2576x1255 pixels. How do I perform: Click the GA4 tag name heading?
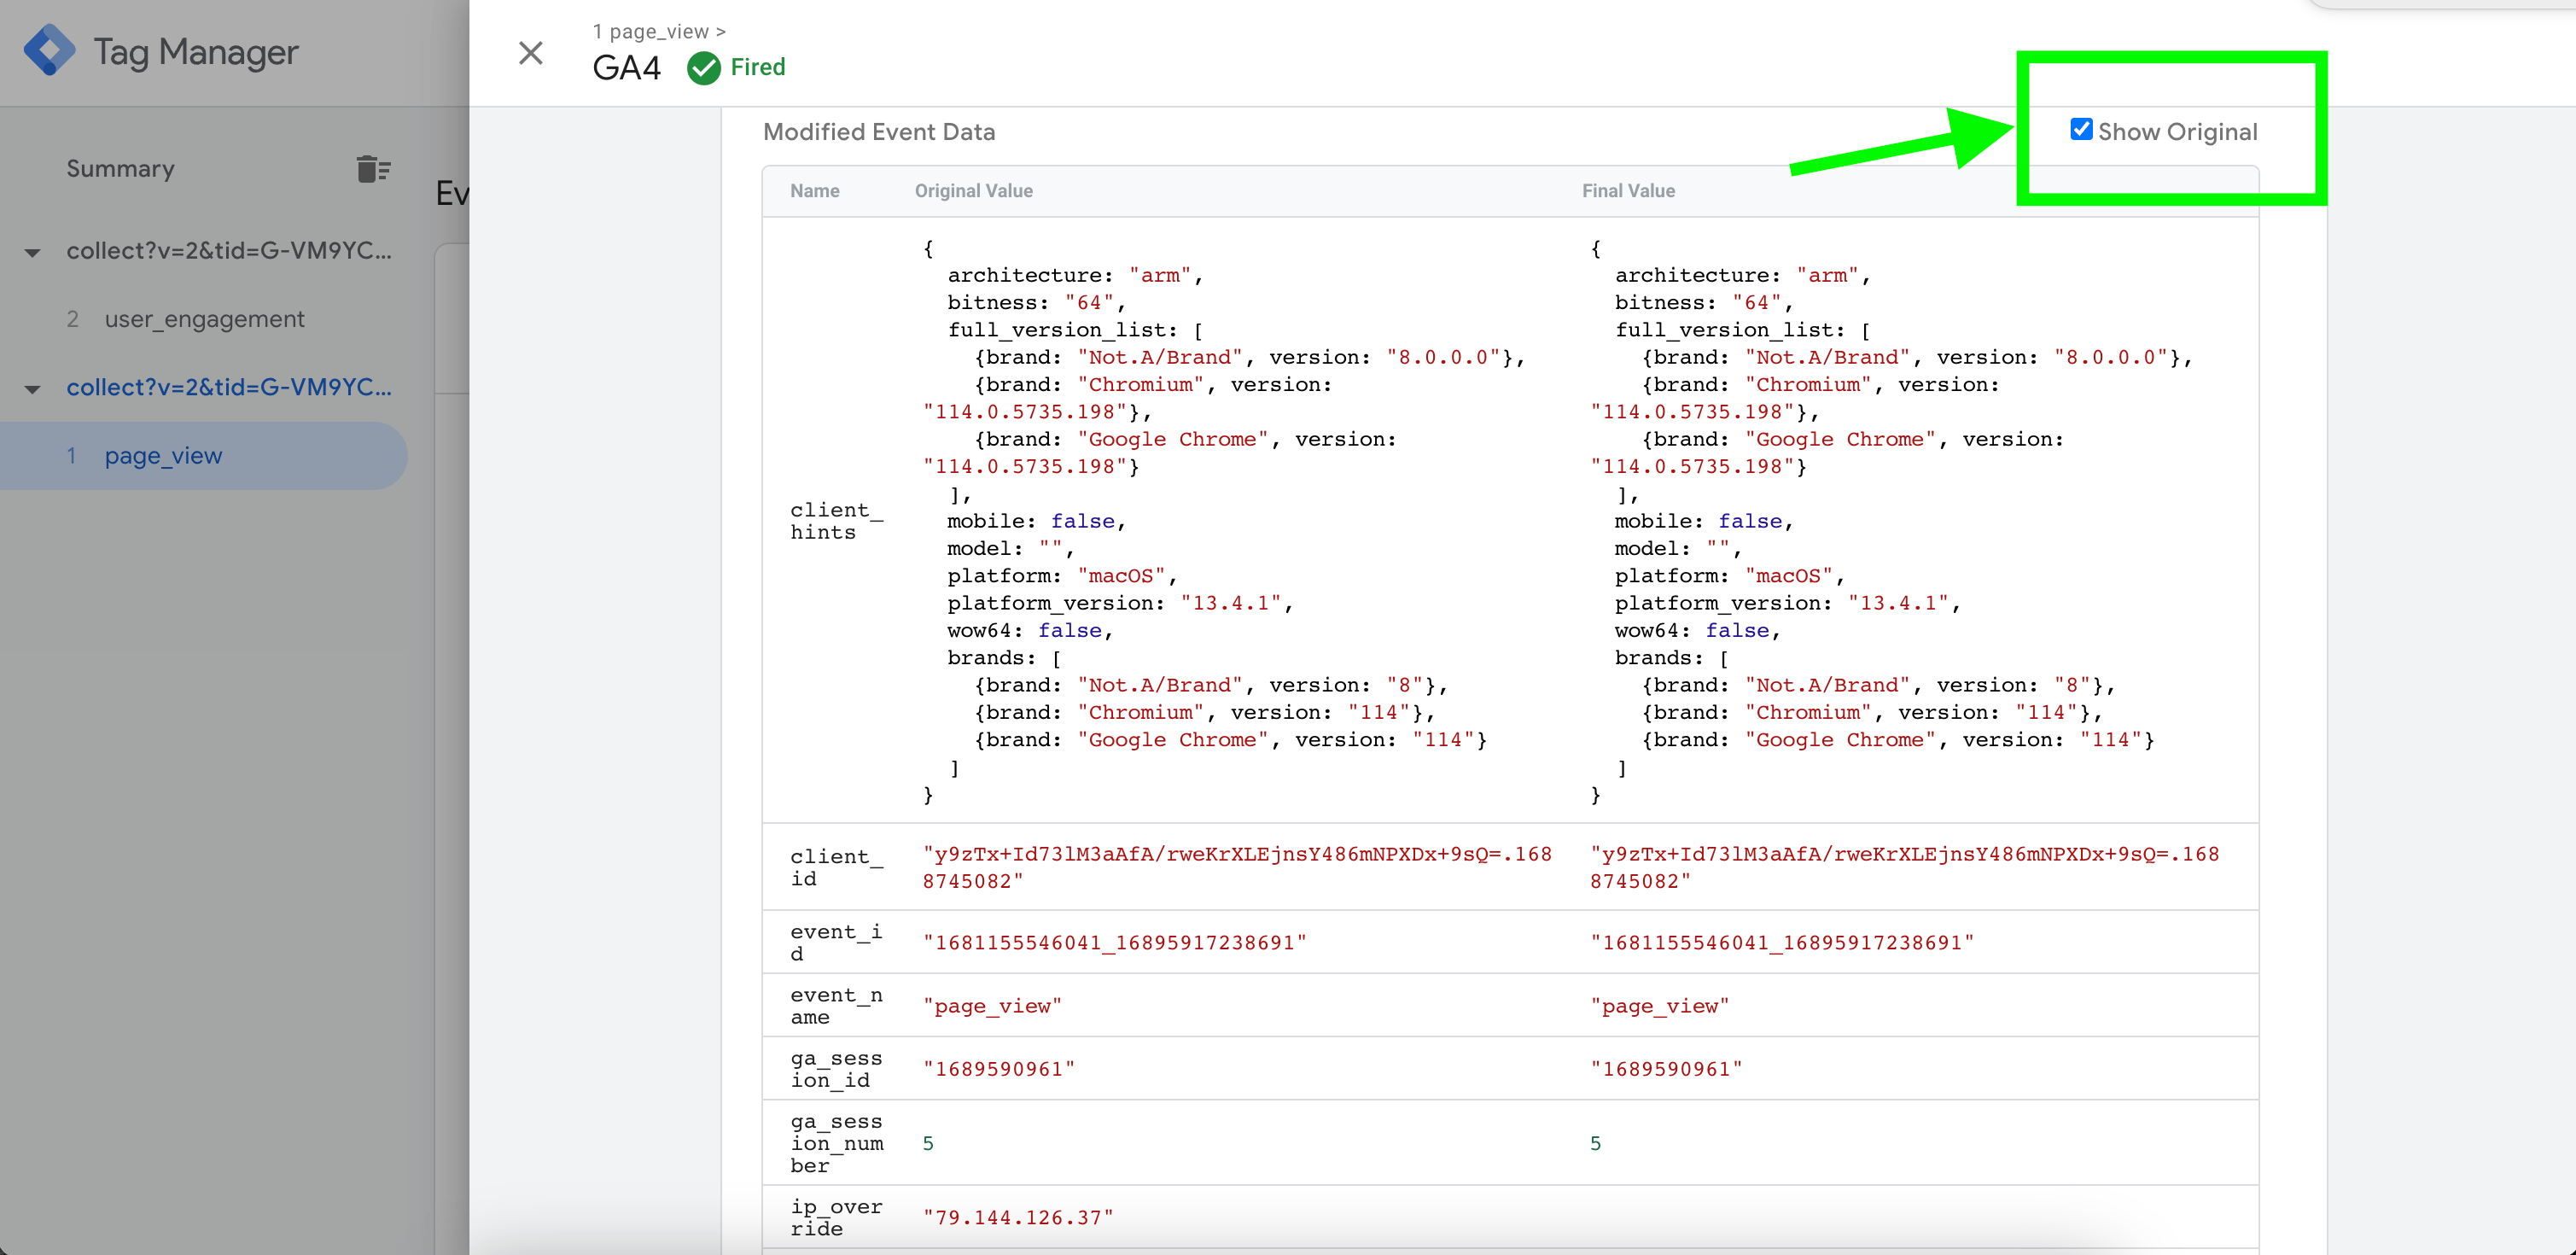(x=626, y=68)
